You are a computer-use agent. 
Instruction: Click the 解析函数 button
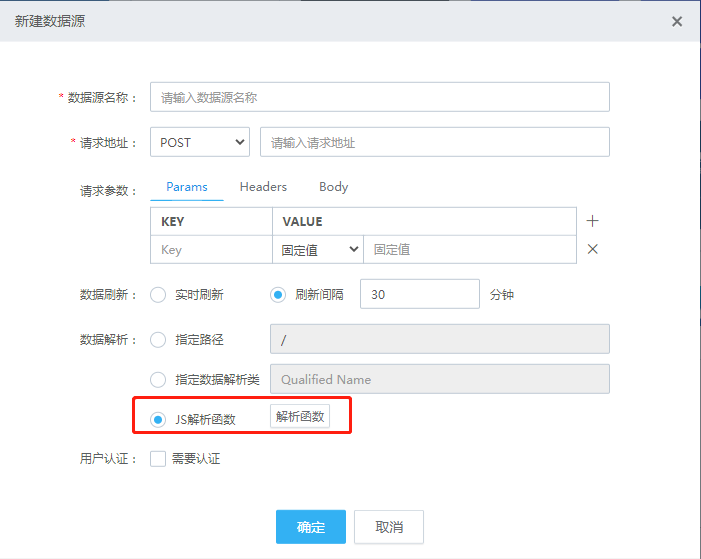pos(300,416)
